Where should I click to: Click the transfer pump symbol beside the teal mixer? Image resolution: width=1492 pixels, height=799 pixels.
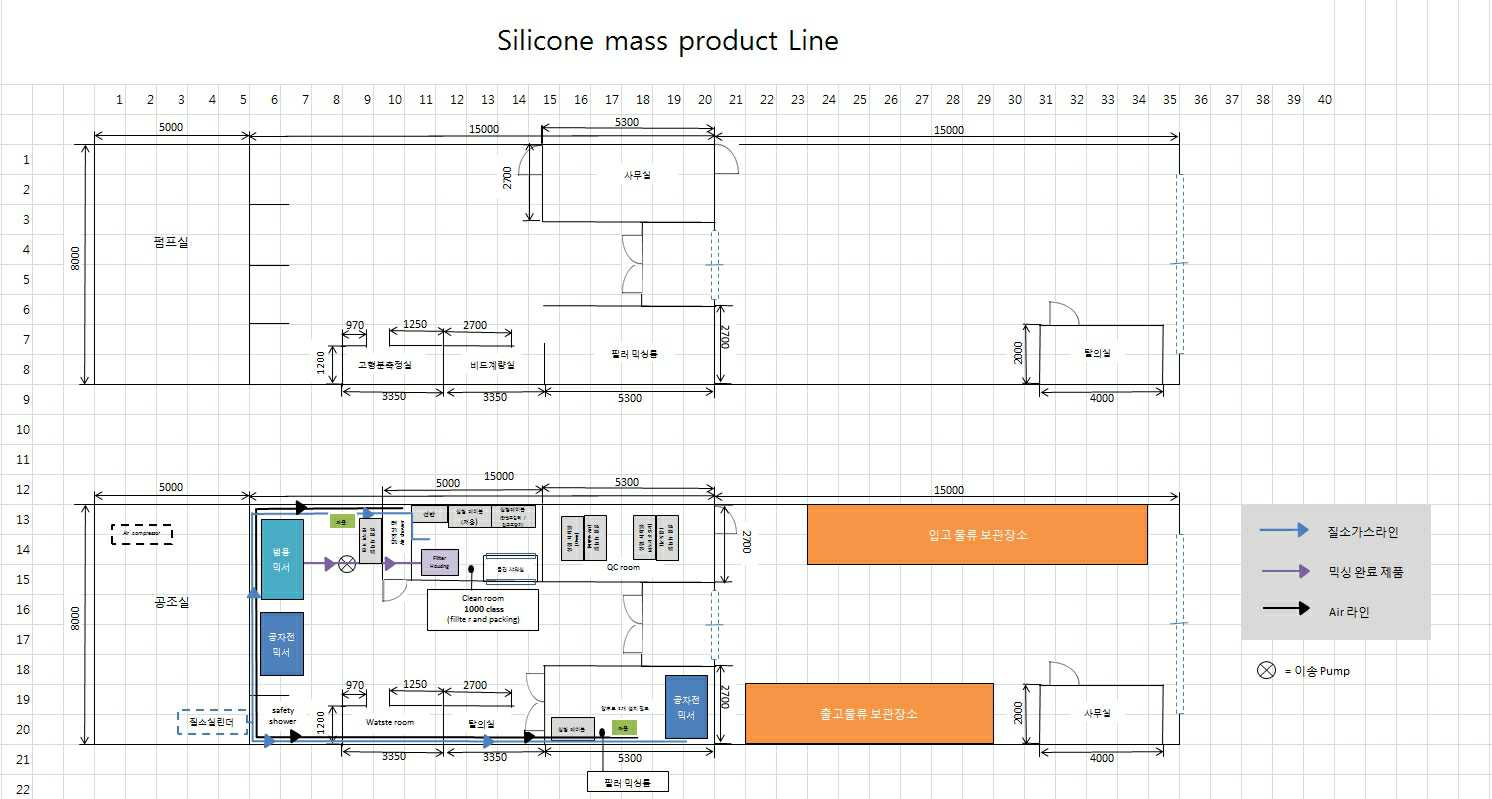click(x=347, y=564)
